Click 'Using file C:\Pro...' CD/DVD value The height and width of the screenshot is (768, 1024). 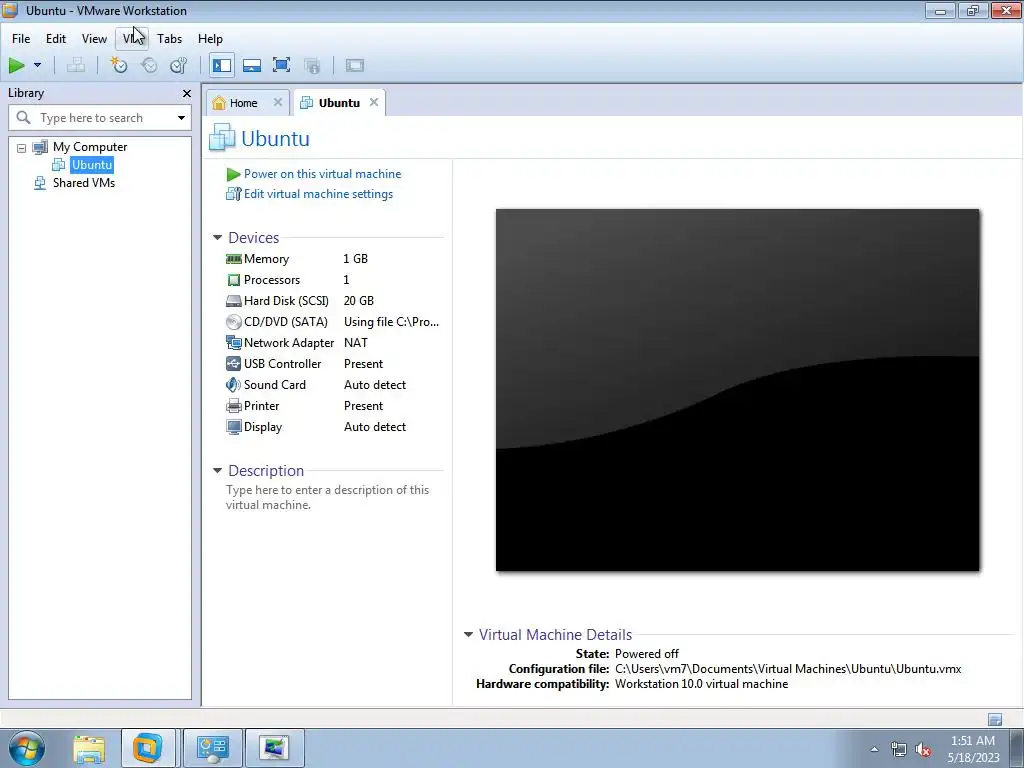391,322
